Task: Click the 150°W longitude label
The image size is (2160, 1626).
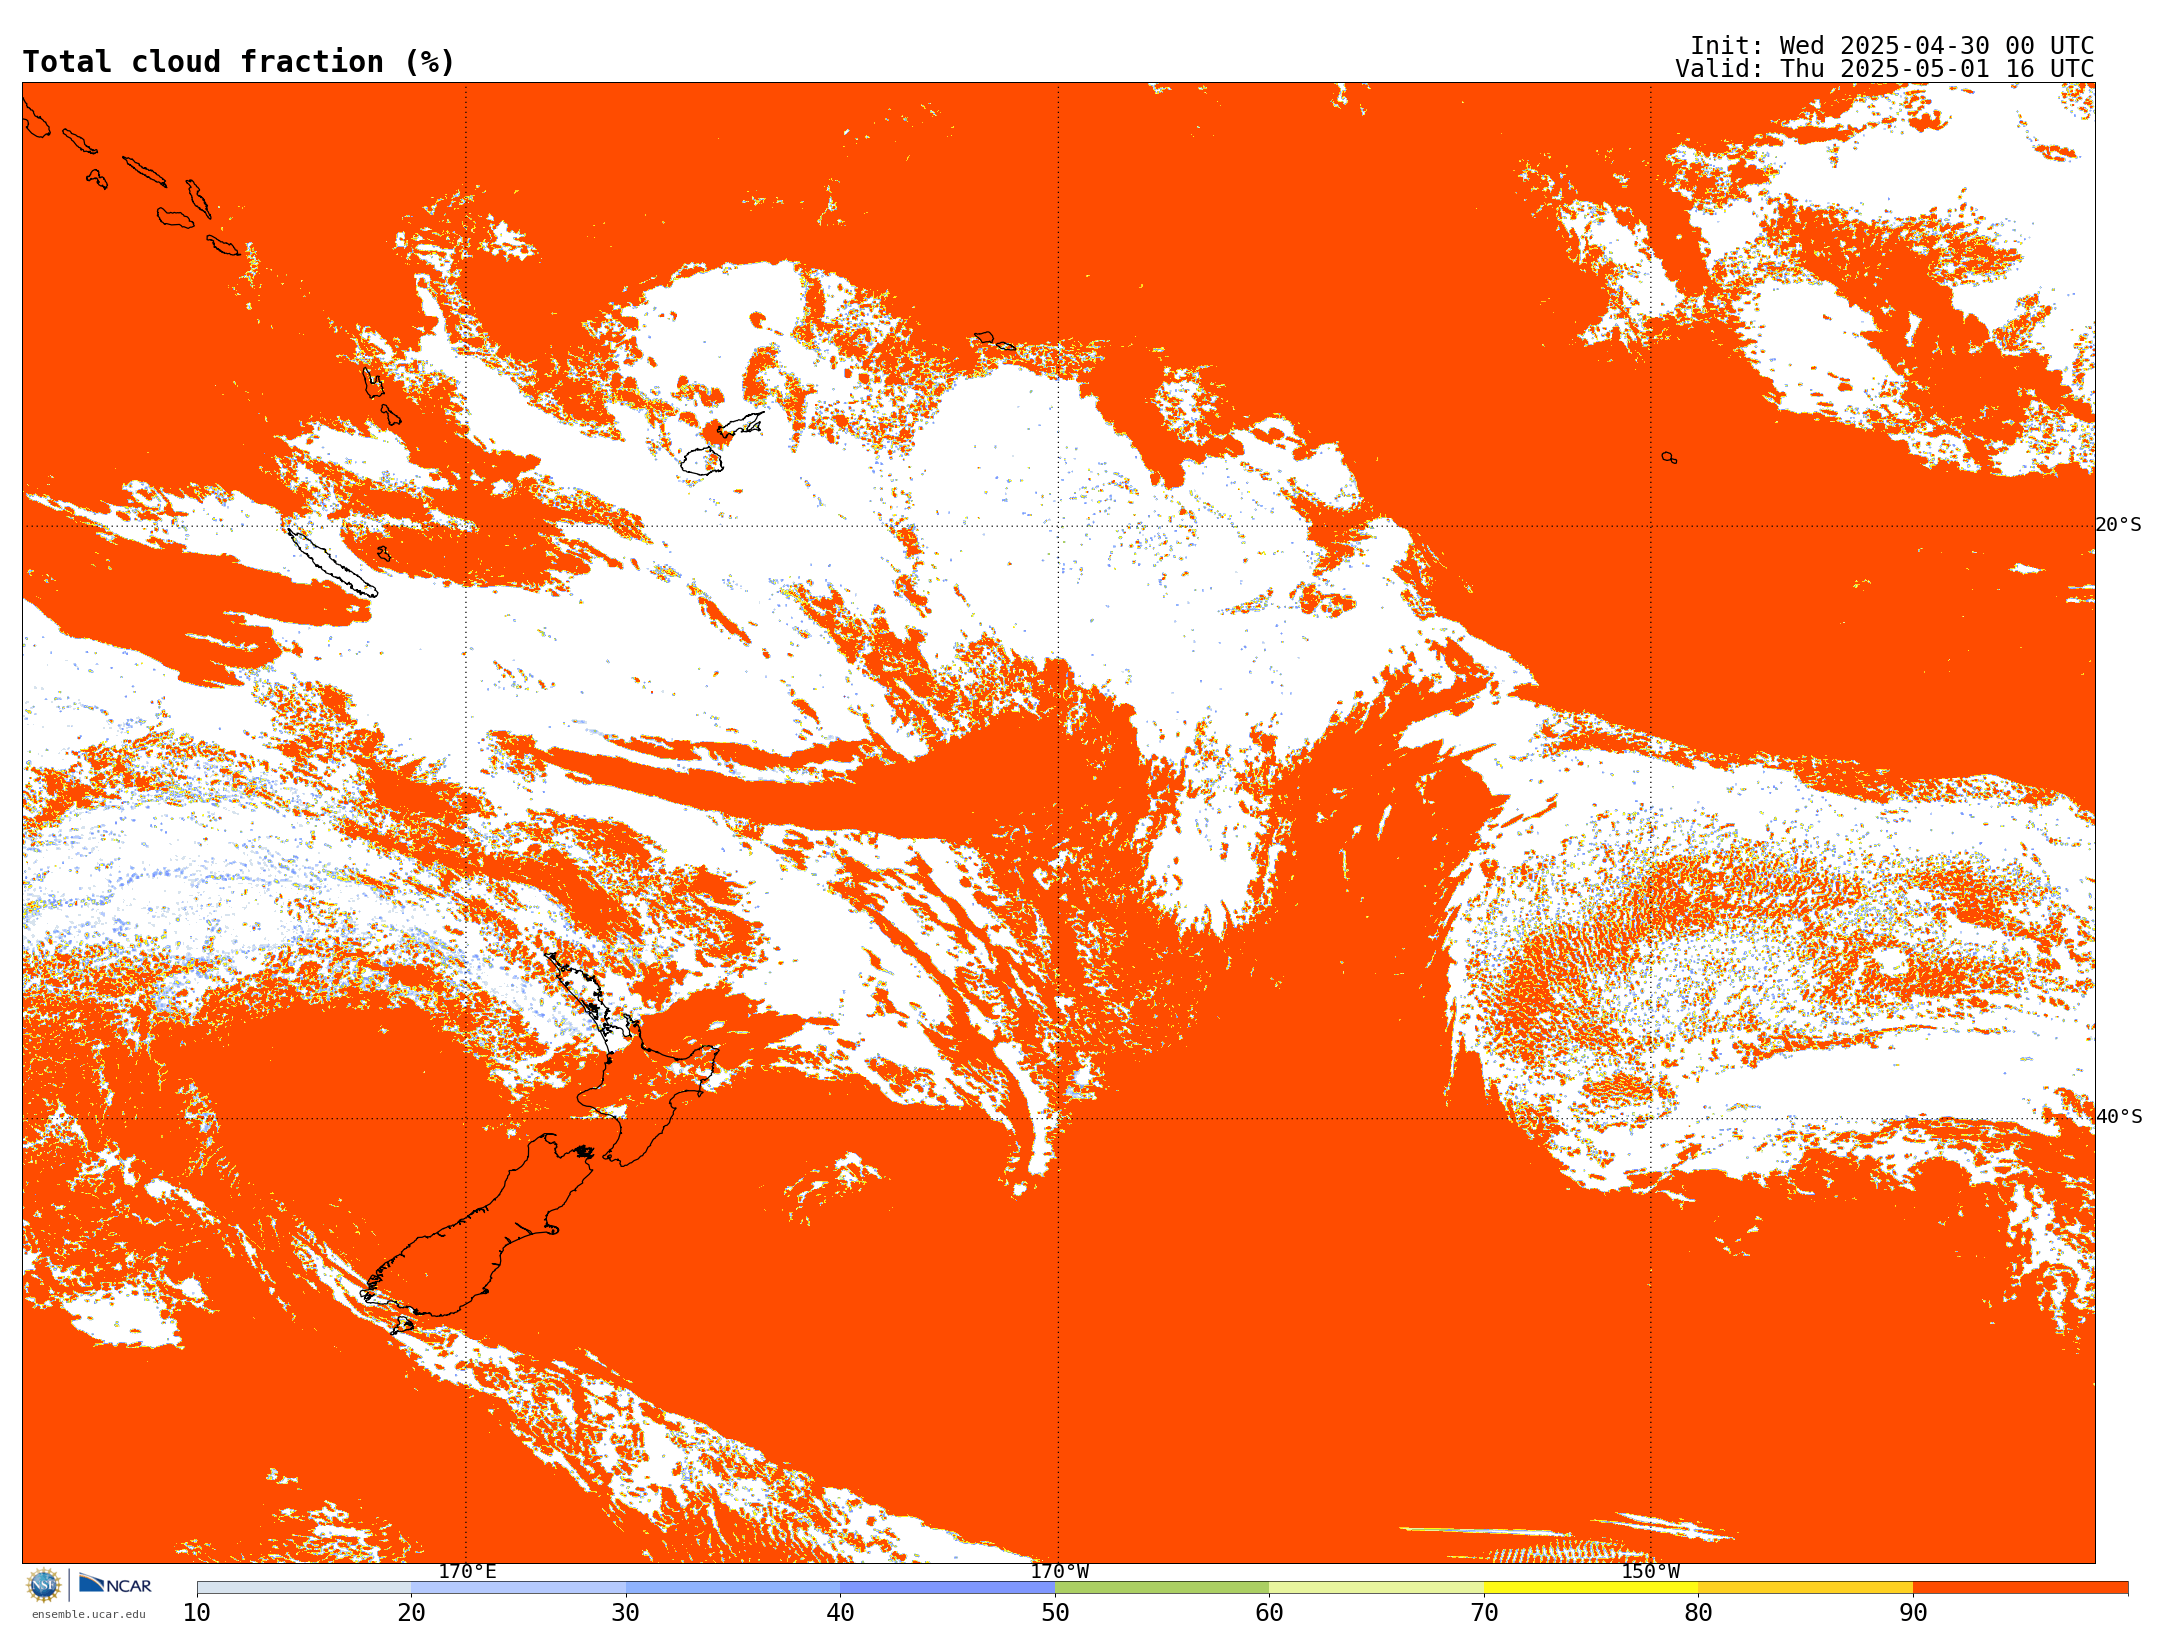Action: [1650, 1572]
